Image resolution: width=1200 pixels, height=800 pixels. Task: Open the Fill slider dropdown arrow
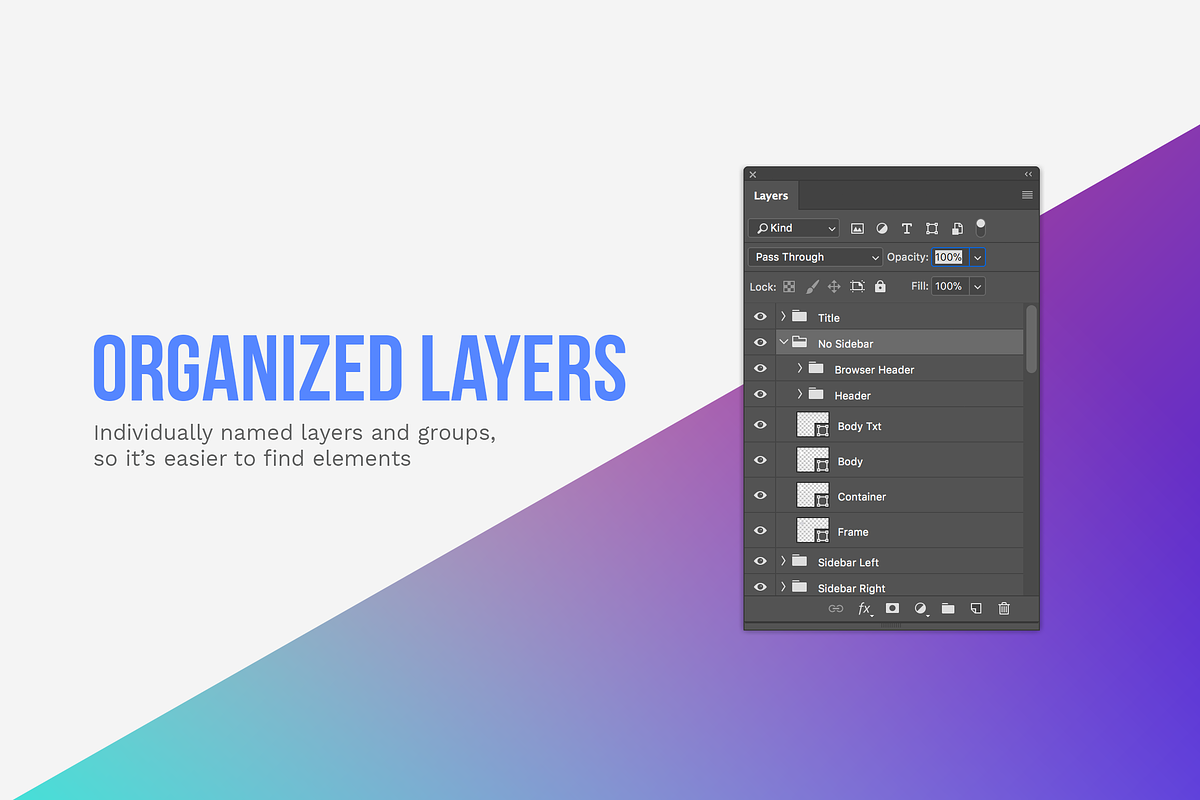(977, 286)
